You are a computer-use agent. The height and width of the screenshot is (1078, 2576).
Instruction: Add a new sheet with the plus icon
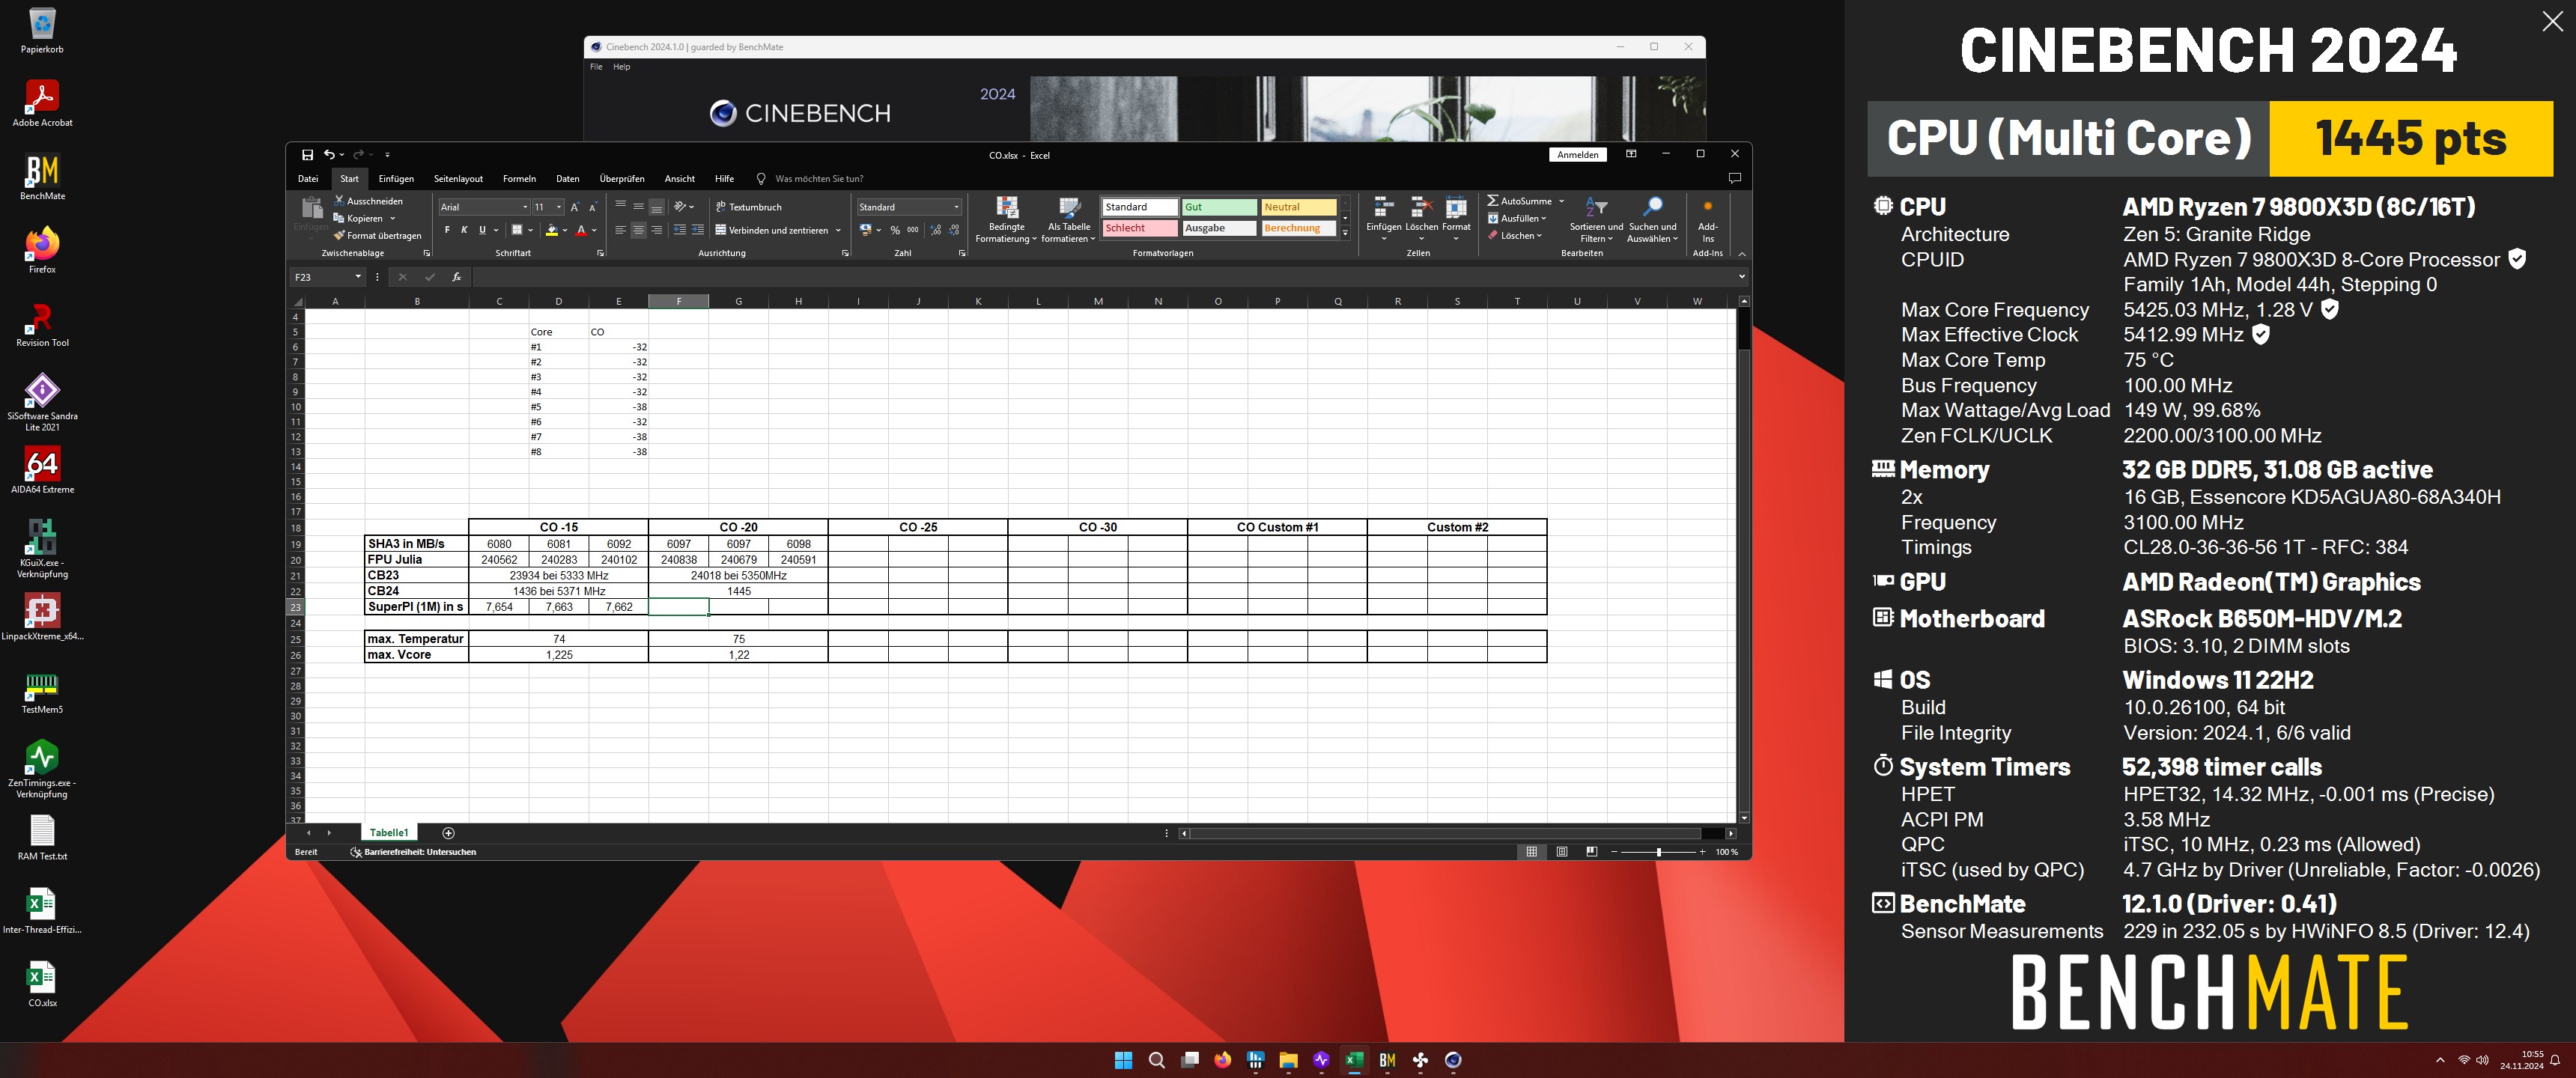click(448, 832)
